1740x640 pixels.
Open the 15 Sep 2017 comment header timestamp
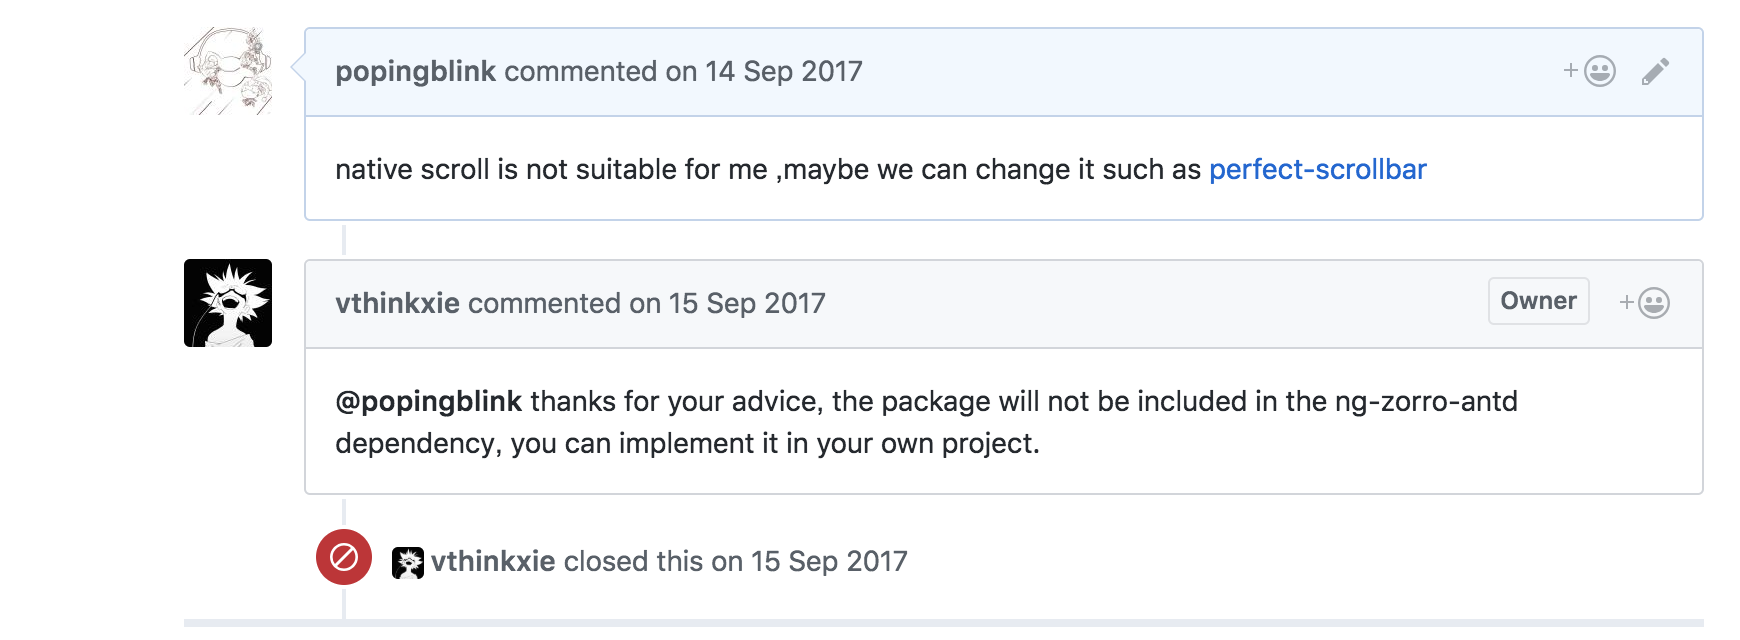(x=747, y=304)
